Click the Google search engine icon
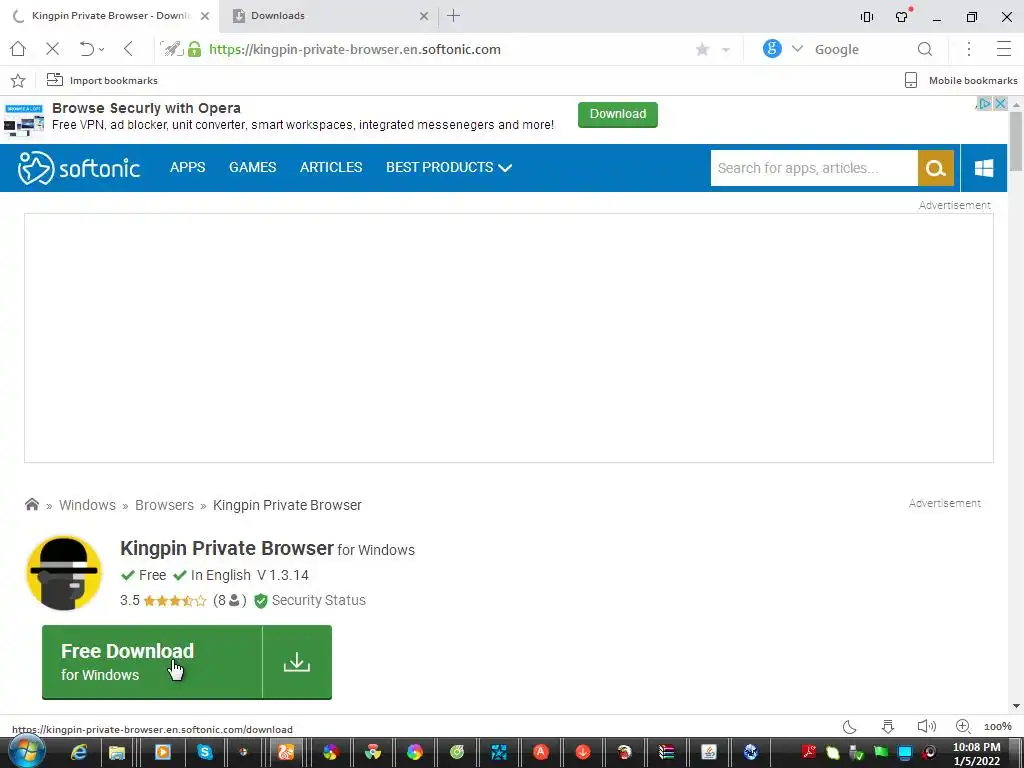This screenshot has width=1024, height=768. pos(772,49)
